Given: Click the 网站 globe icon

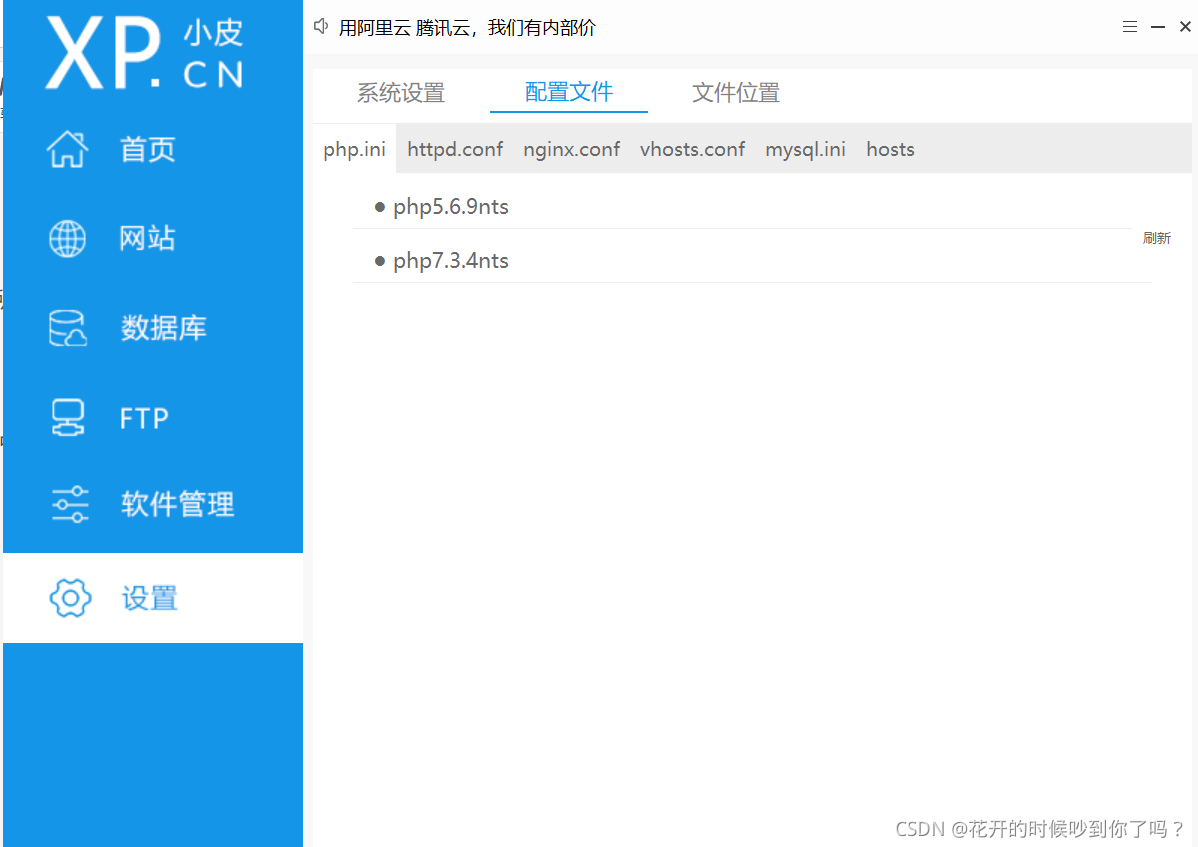Looking at the screenshot, I should [67, 238].
